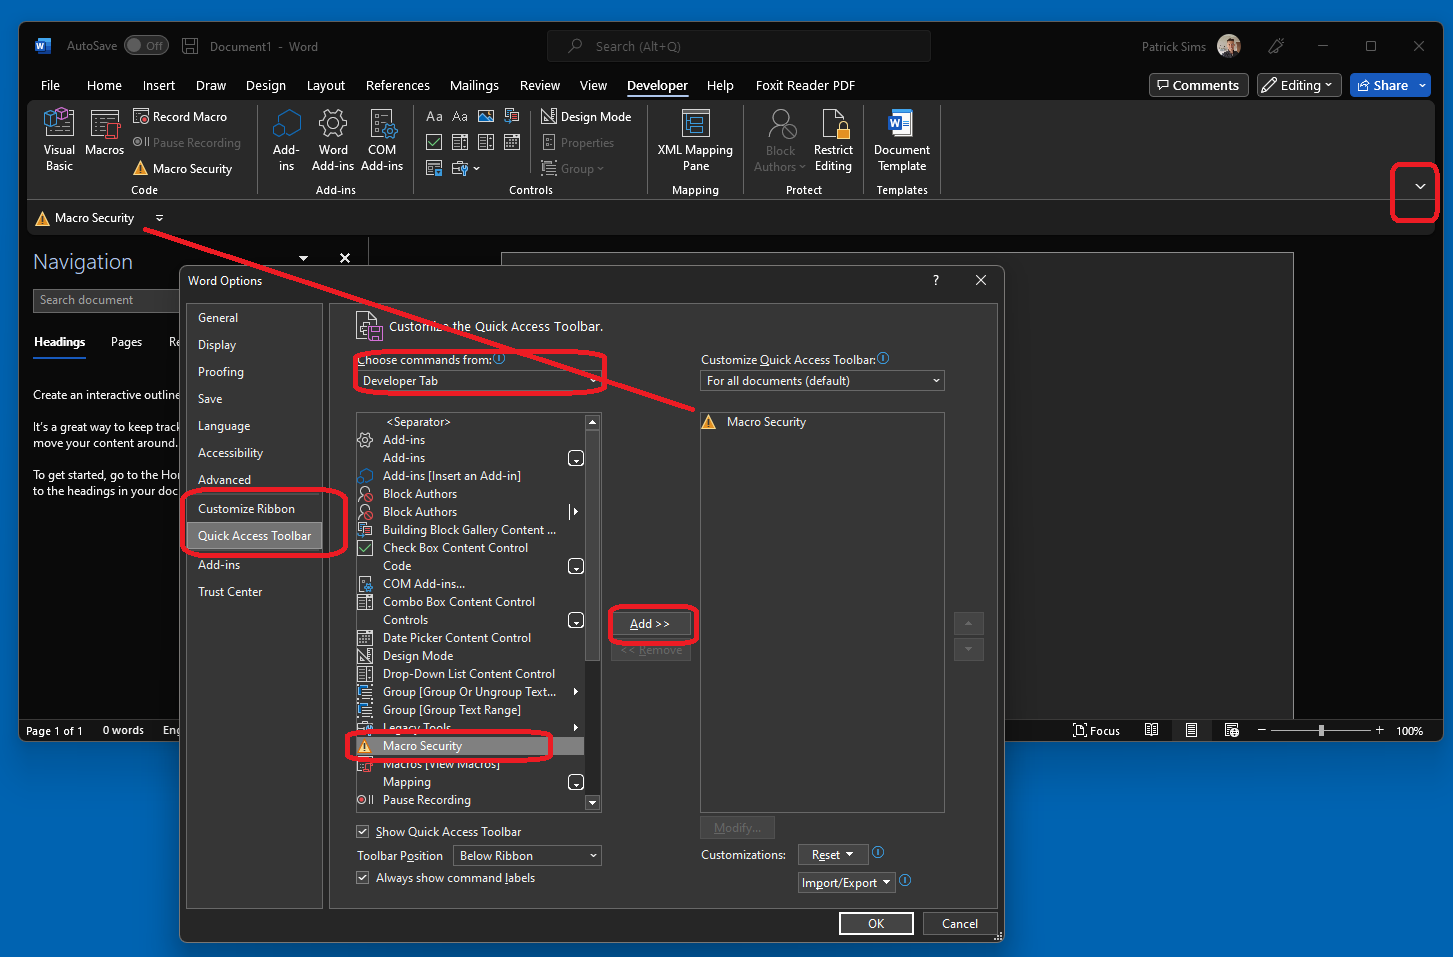Viewport: 1453px width, 957px height.
Task: Select Macro Security in the commands list
Action: [x=470, y=746]
